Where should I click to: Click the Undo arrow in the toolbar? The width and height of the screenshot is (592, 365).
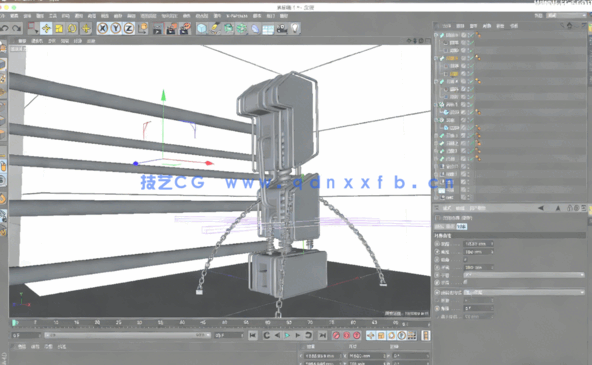tap(5, 29)
